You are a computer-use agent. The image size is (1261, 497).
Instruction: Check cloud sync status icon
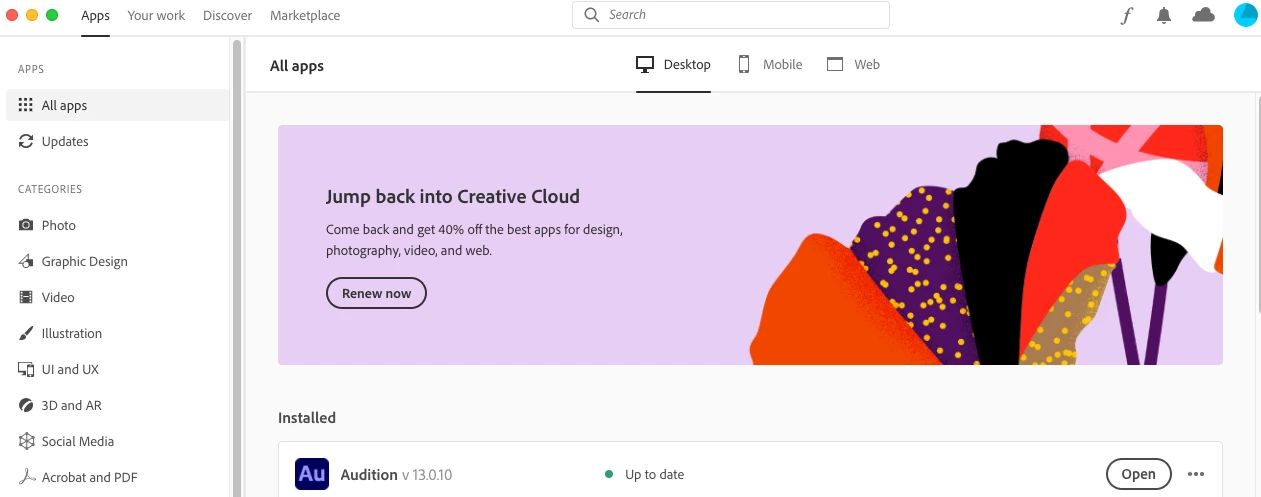click(x=1204, y=15)
